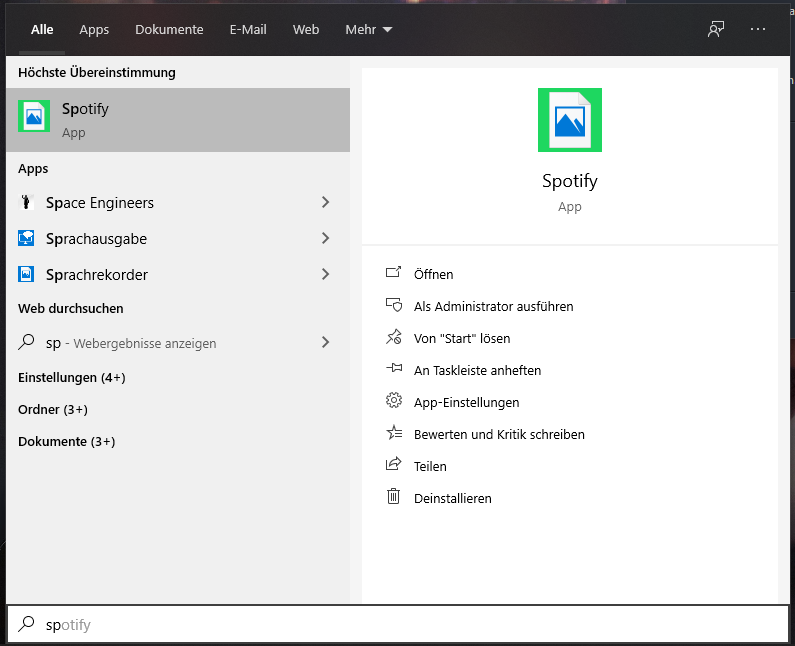795x646 pixels.
Task: Select the E-Mail filter tab
Action: coord(247,30)
